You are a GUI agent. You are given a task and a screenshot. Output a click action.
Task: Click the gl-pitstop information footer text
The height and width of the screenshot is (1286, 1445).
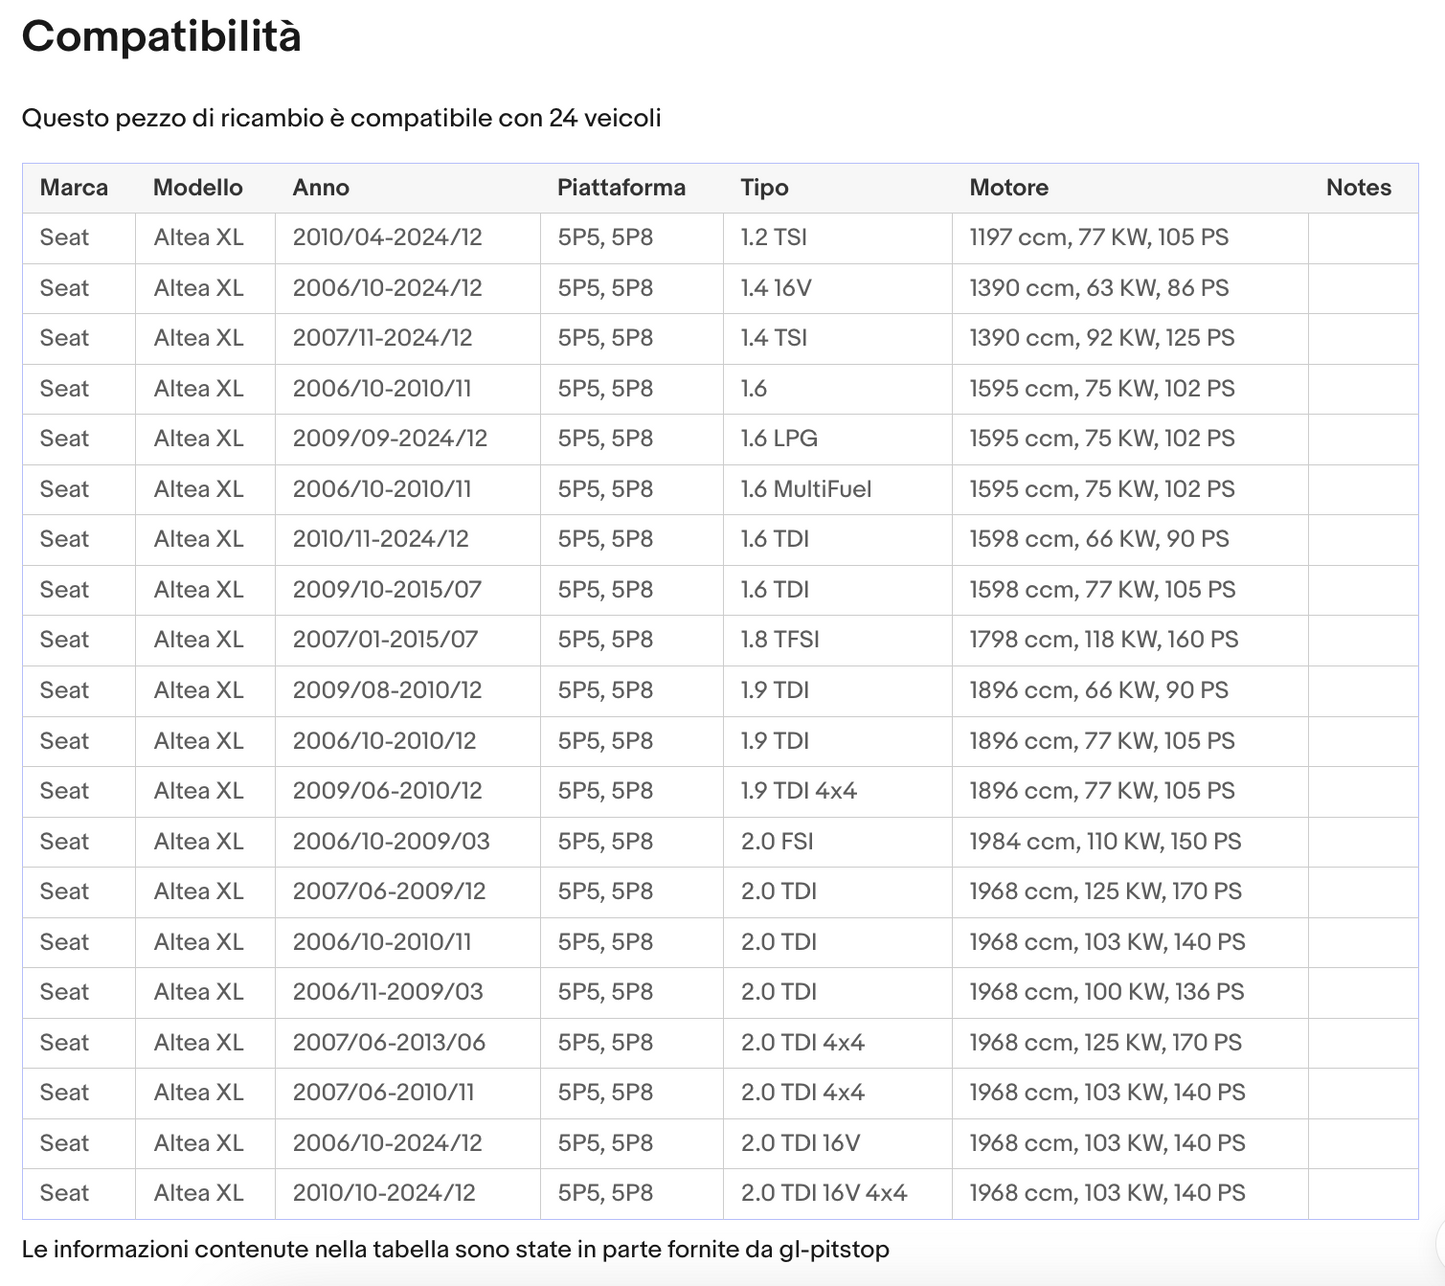point(455,1250)
